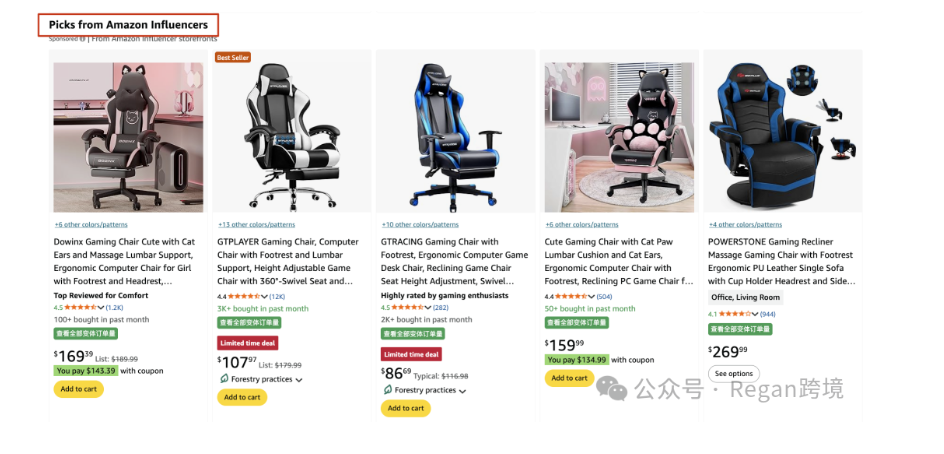Click See options for POWERSTONE recliner
Viewport: 944px width, 454px height.
[x=733, y=374]
